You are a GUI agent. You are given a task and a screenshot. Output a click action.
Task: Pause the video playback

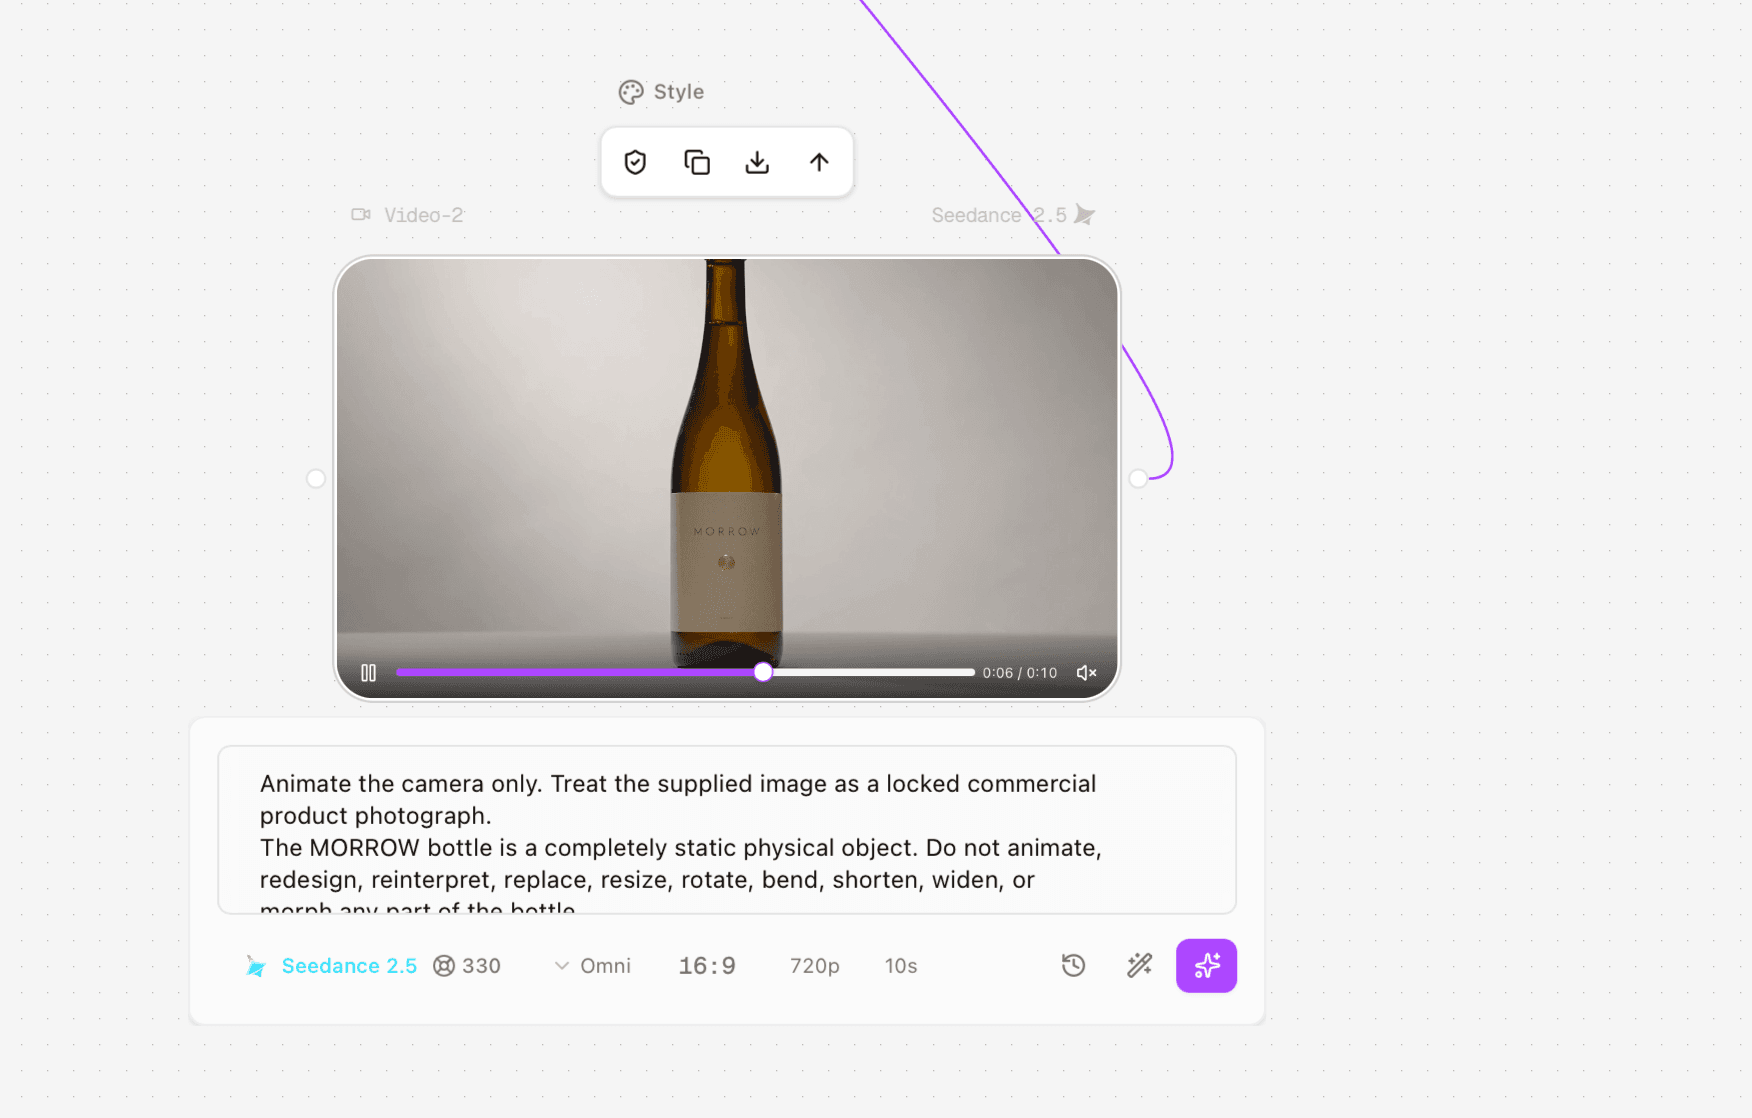pyautogui.click(x=369, y=673)
